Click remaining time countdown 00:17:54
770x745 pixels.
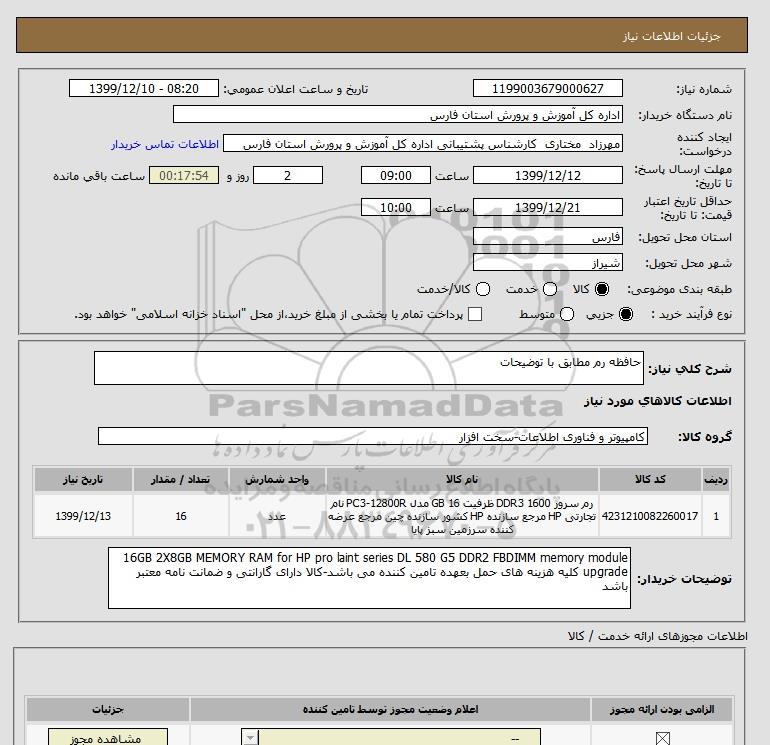click(184, 176)
